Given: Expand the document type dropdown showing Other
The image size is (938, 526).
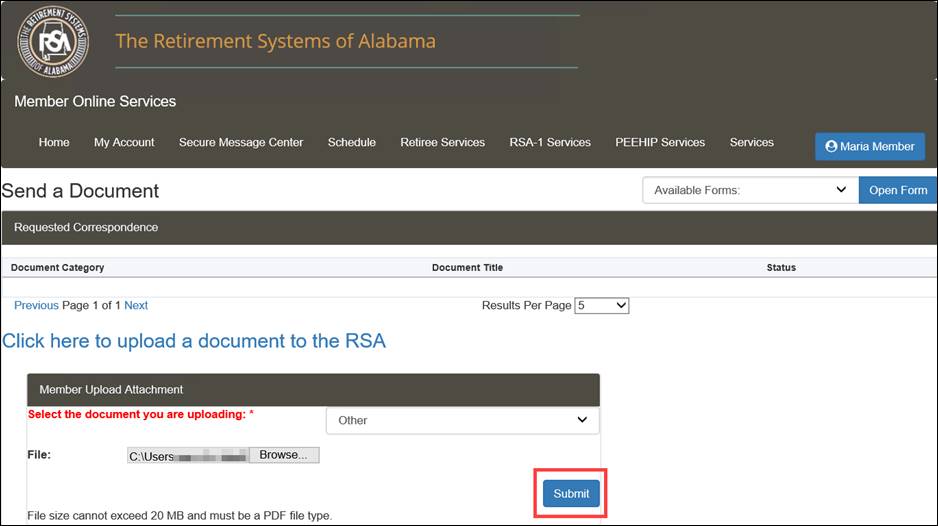Looking at the screenshot, I should click(462, 420).
